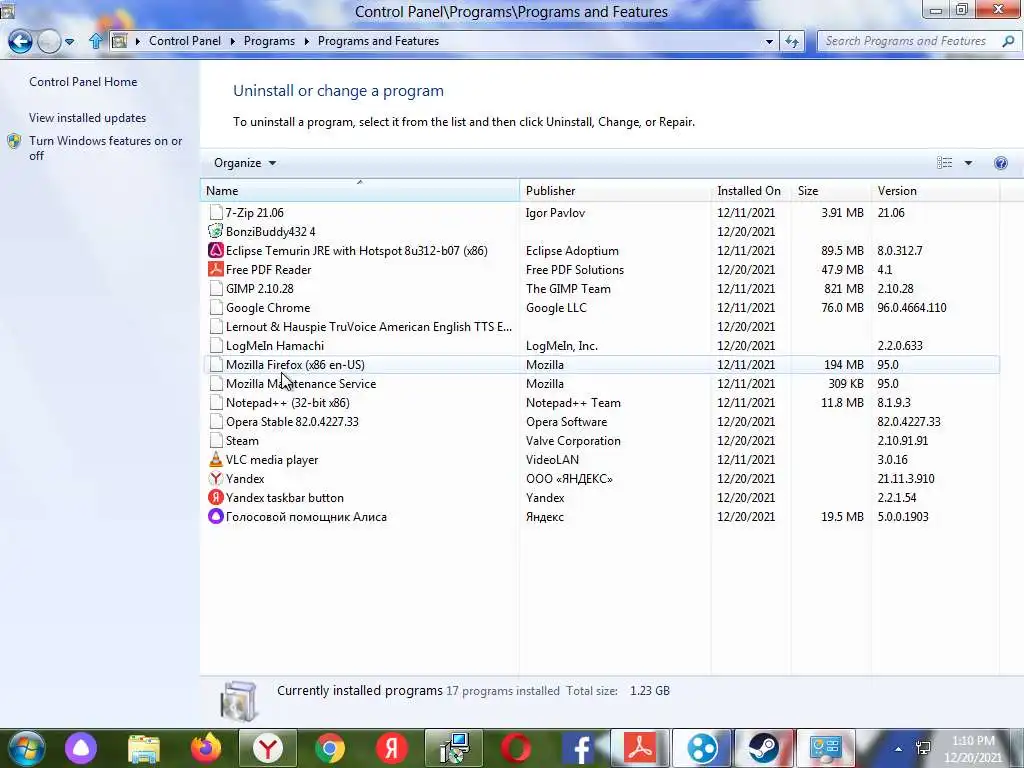Viewport: 1024px width, 768px height.
Task: Launch Google Chrome from the taskbar
Action: (330, 748)
